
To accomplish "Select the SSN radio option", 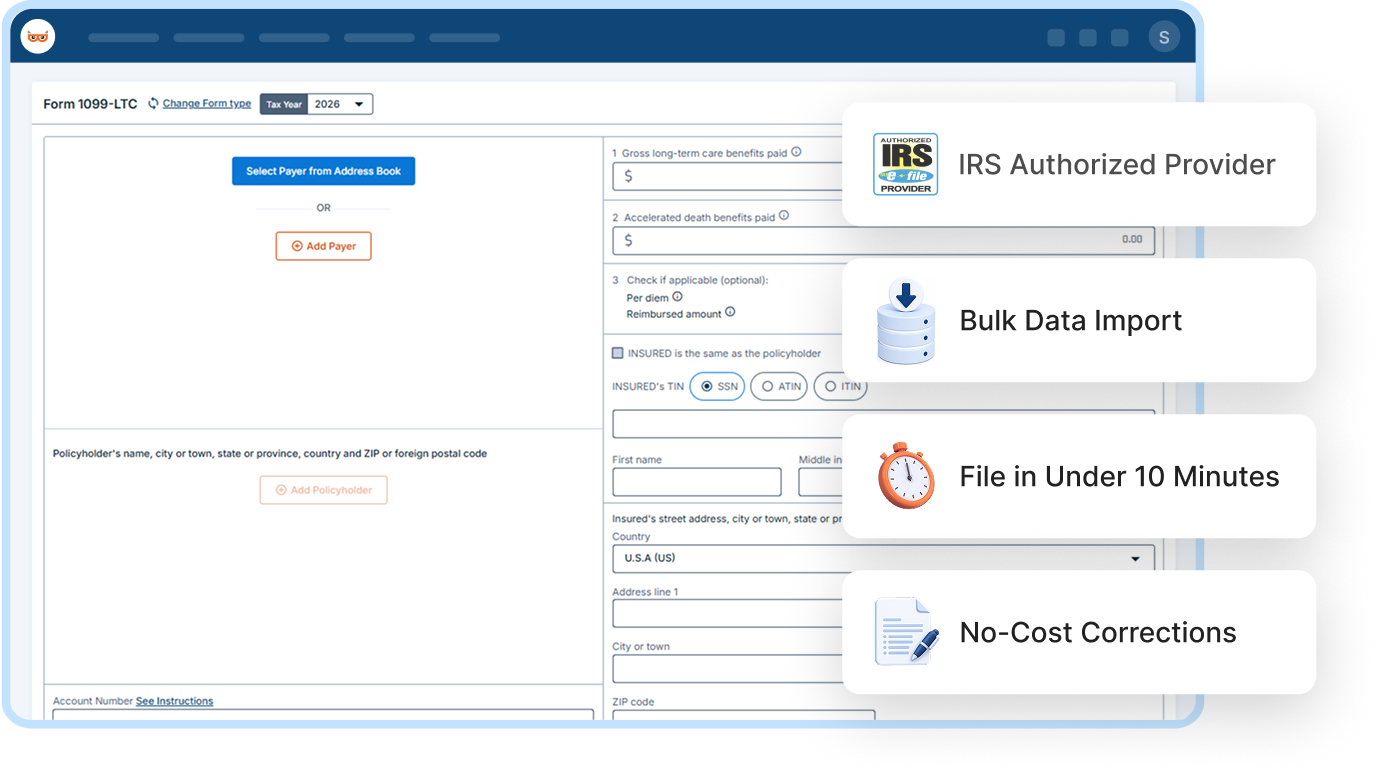I will tap(717, 386).
